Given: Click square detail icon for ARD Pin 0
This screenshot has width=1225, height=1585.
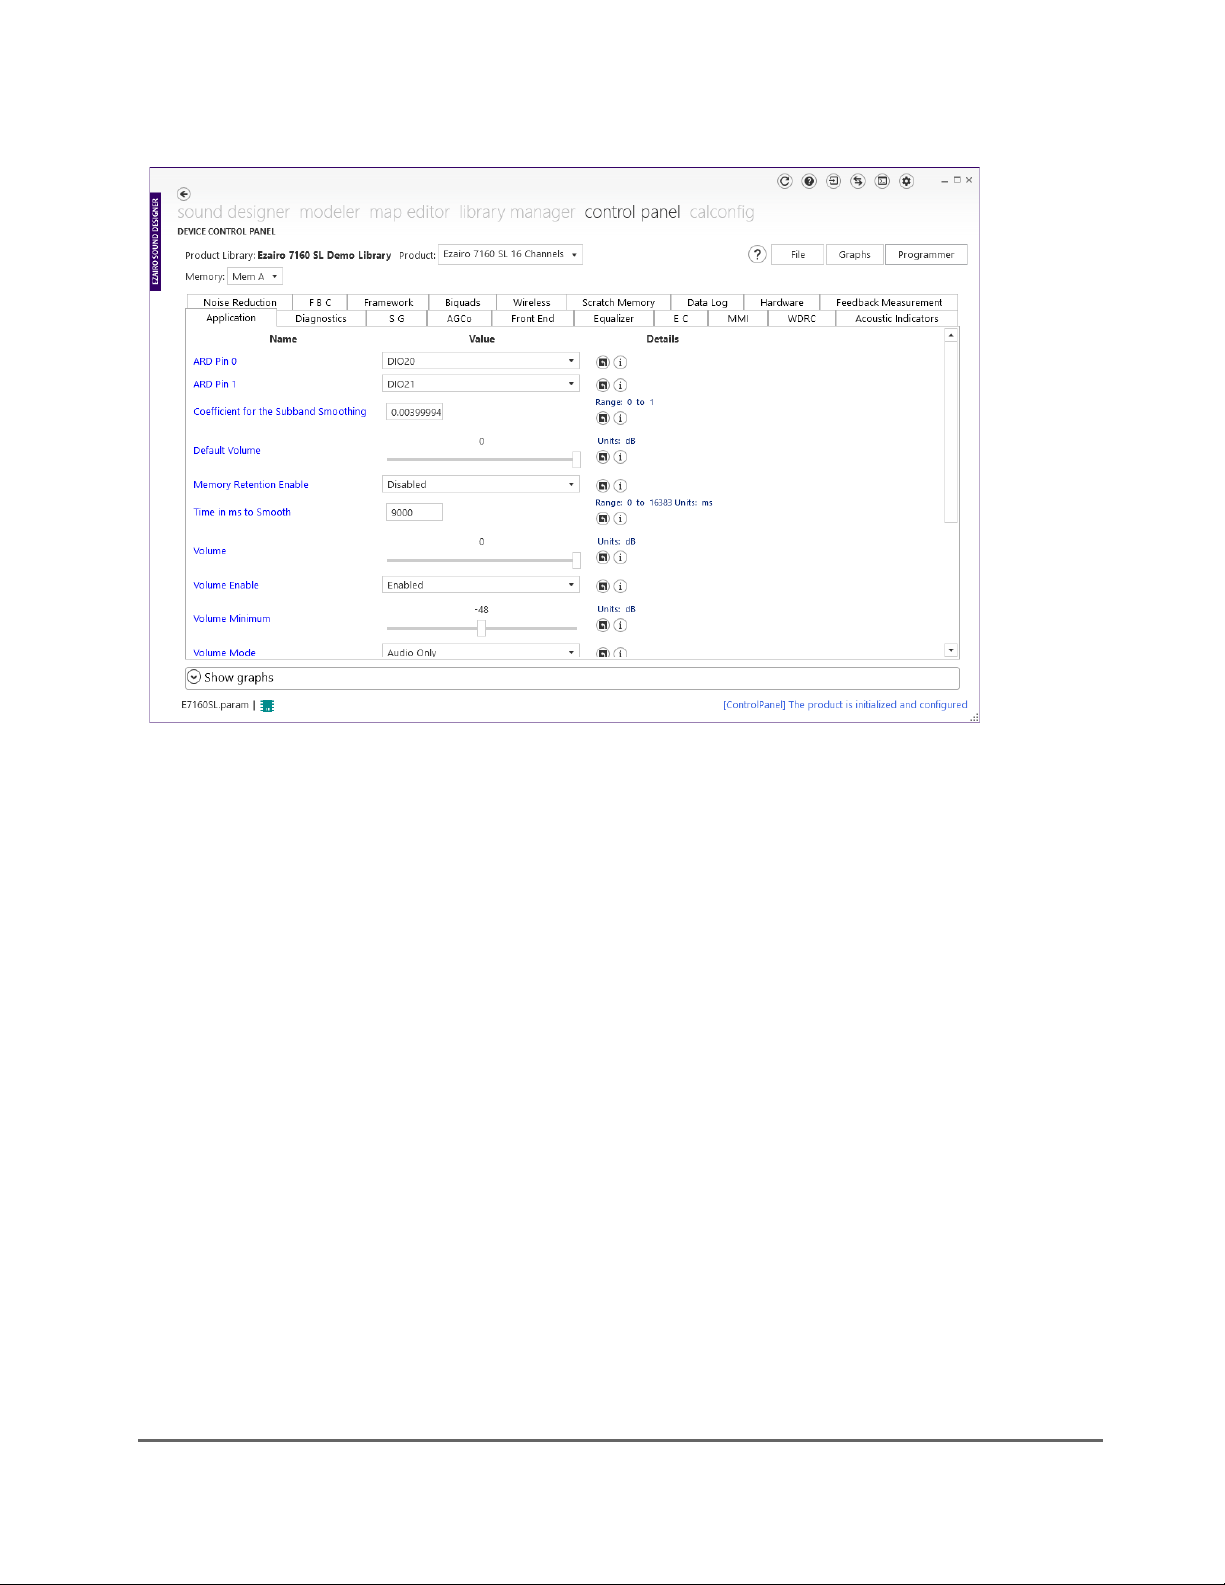Looking at the screenshot, I should (603, 362).
